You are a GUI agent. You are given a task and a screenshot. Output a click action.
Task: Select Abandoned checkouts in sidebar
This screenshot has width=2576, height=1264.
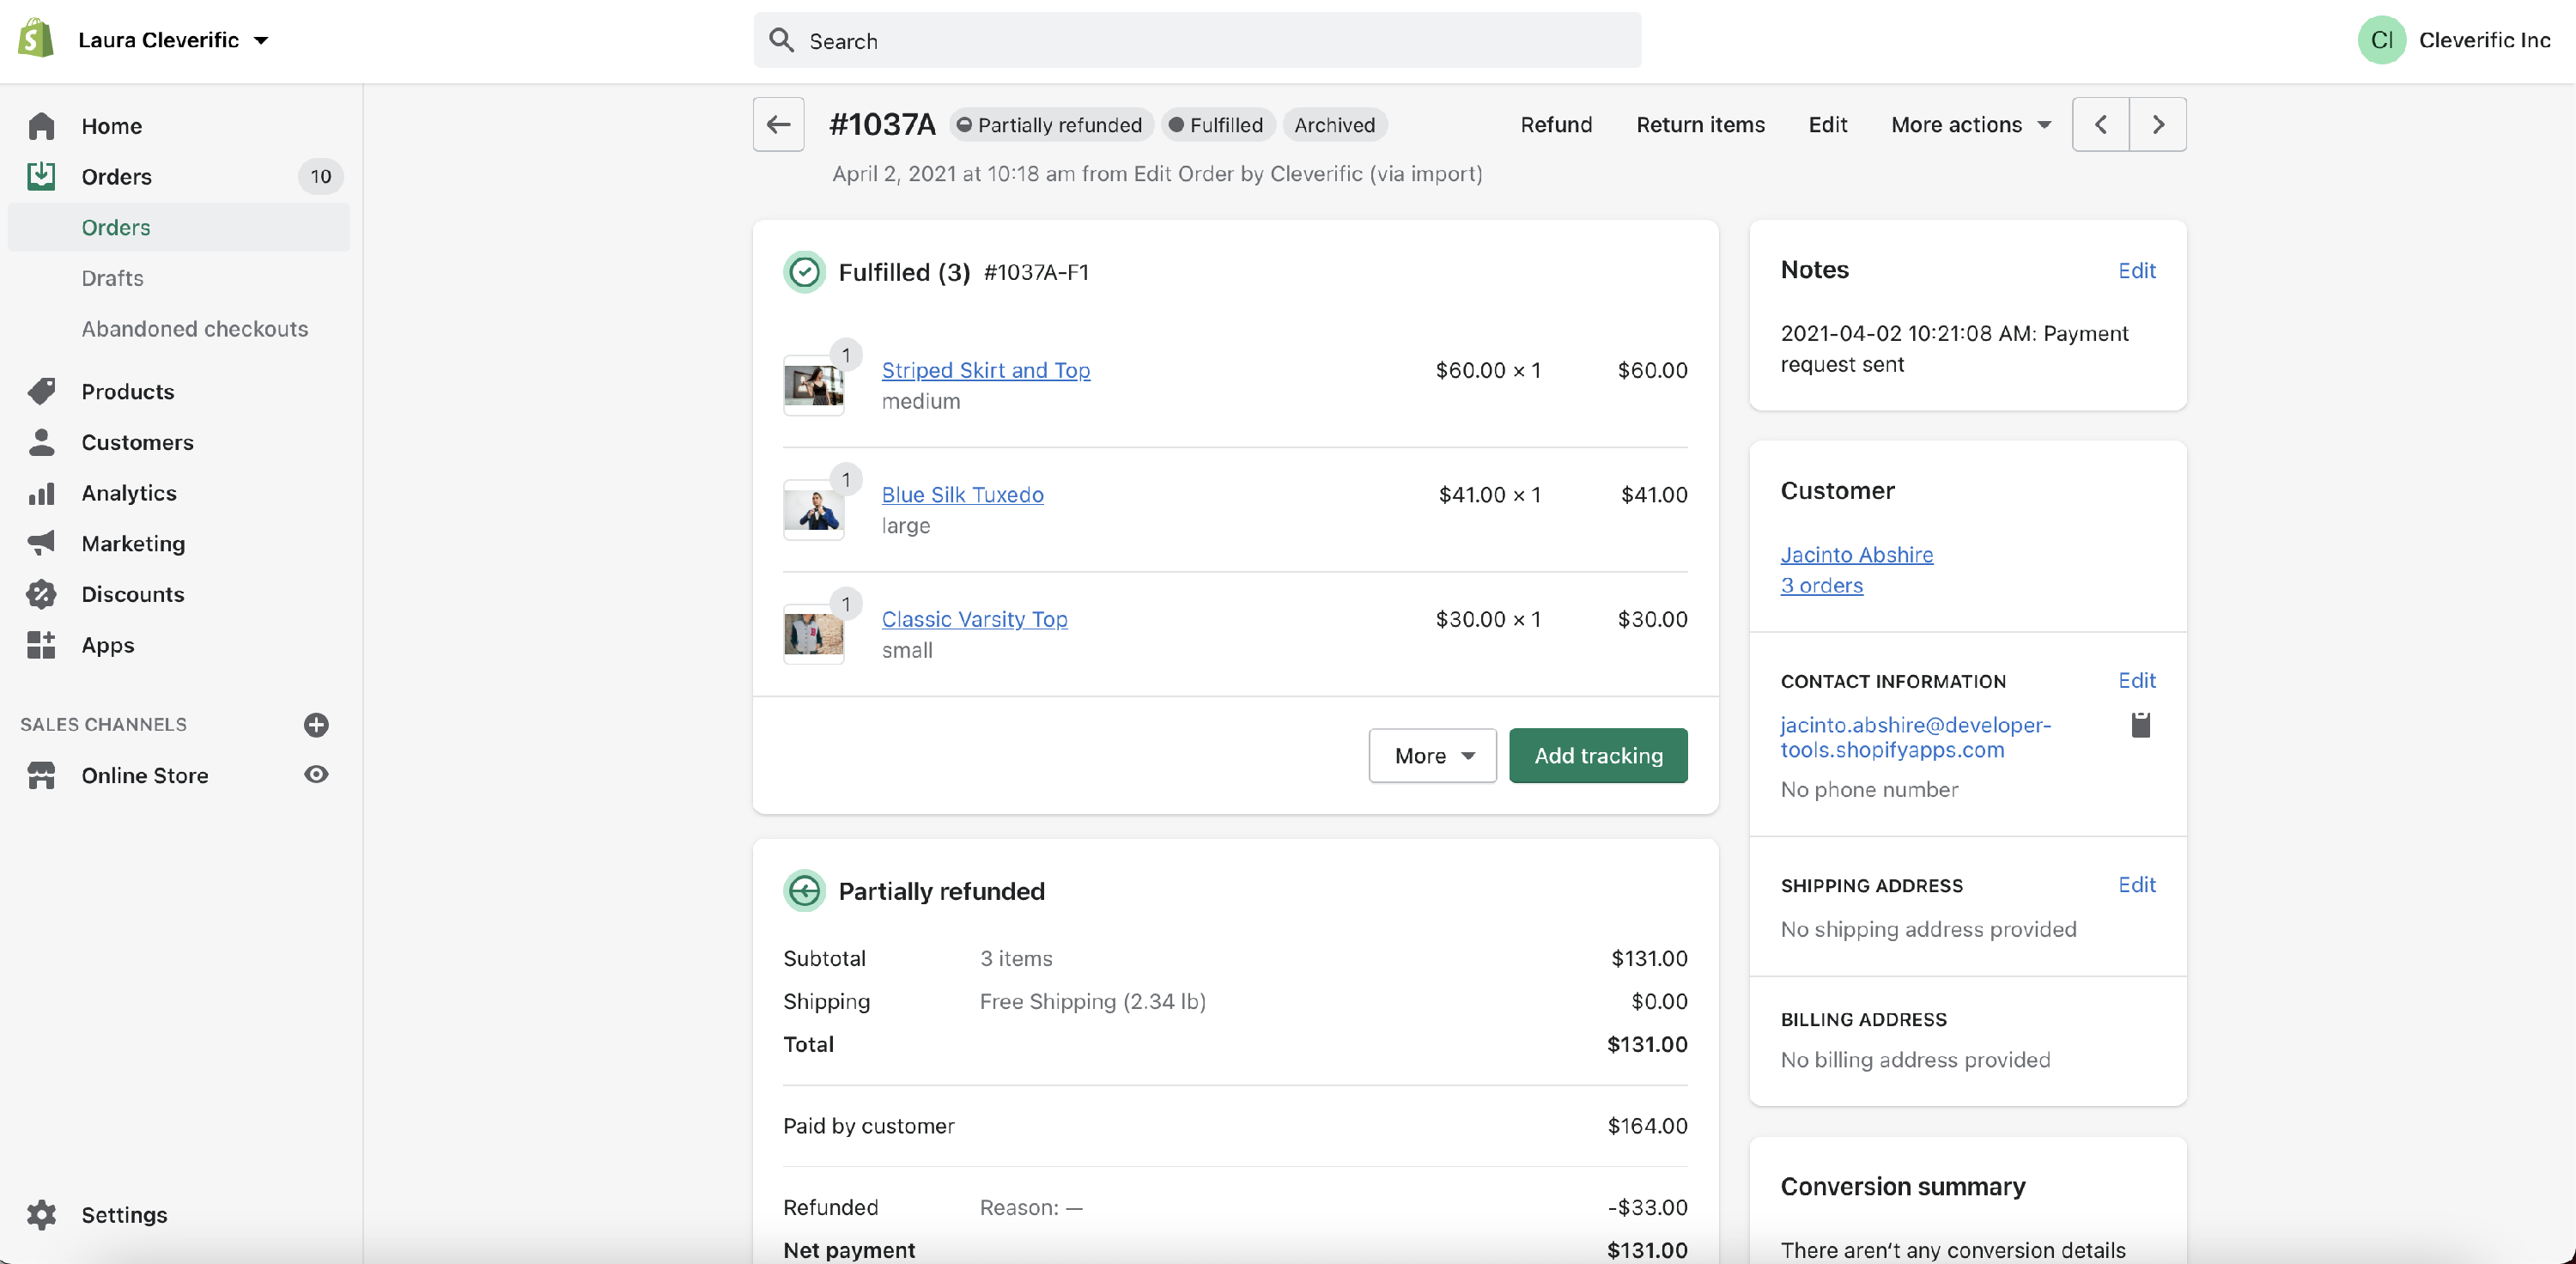[194, 329]
